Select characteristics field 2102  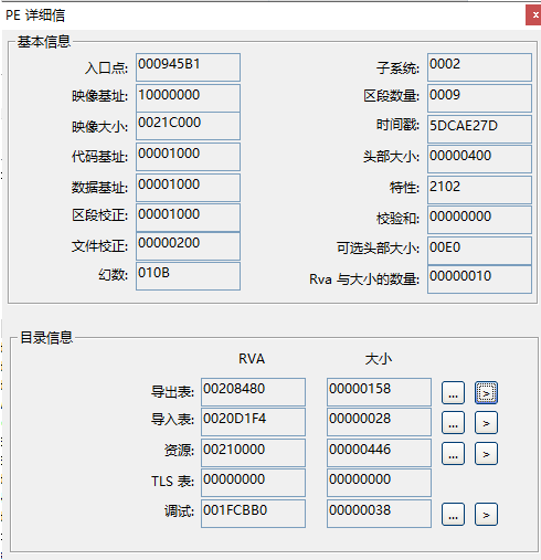[x=480, y=190]
